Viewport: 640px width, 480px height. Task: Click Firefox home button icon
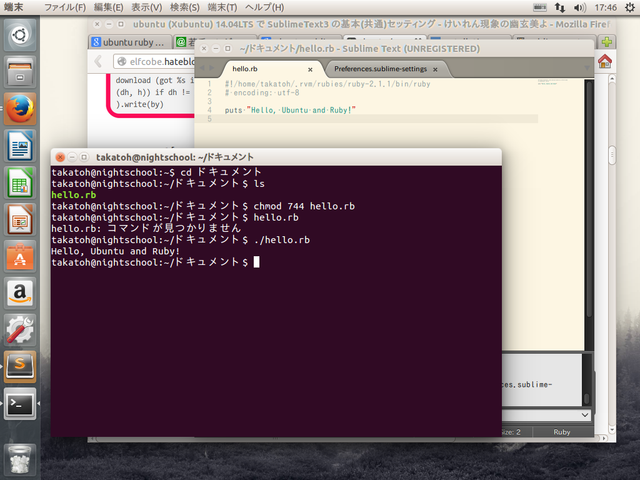point(605,62)
